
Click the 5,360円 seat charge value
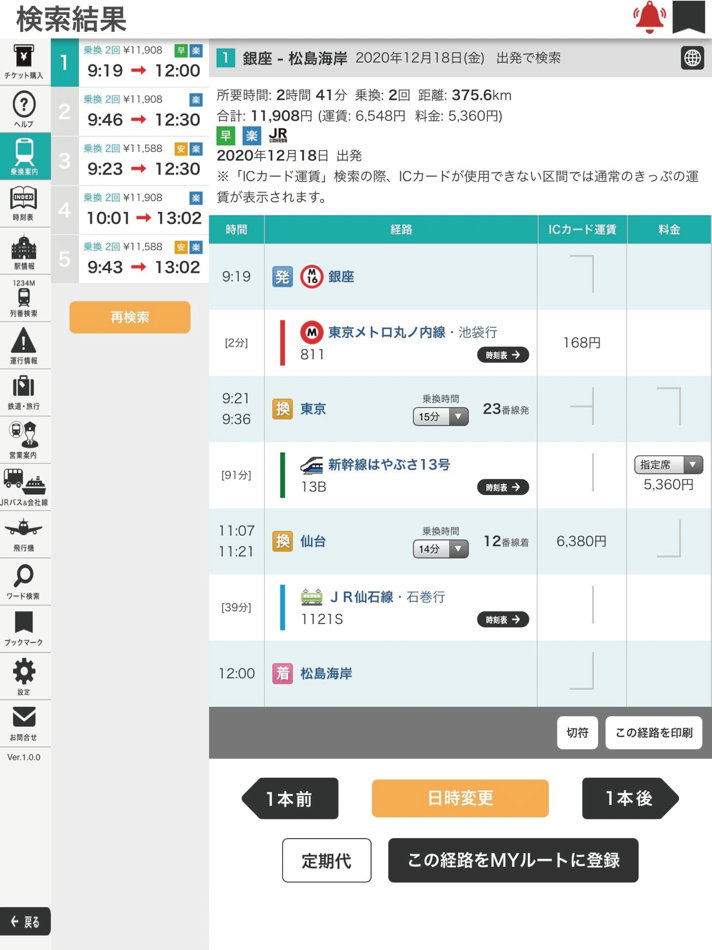pos(668,485)
